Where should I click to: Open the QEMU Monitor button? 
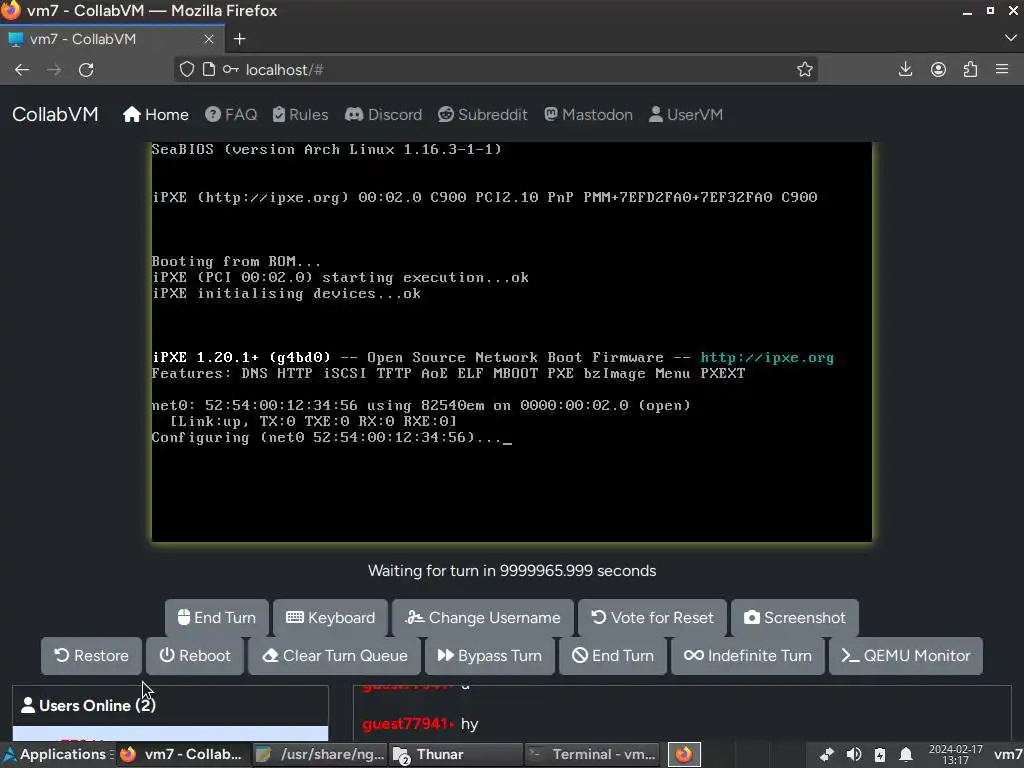(x=906, y=656)
